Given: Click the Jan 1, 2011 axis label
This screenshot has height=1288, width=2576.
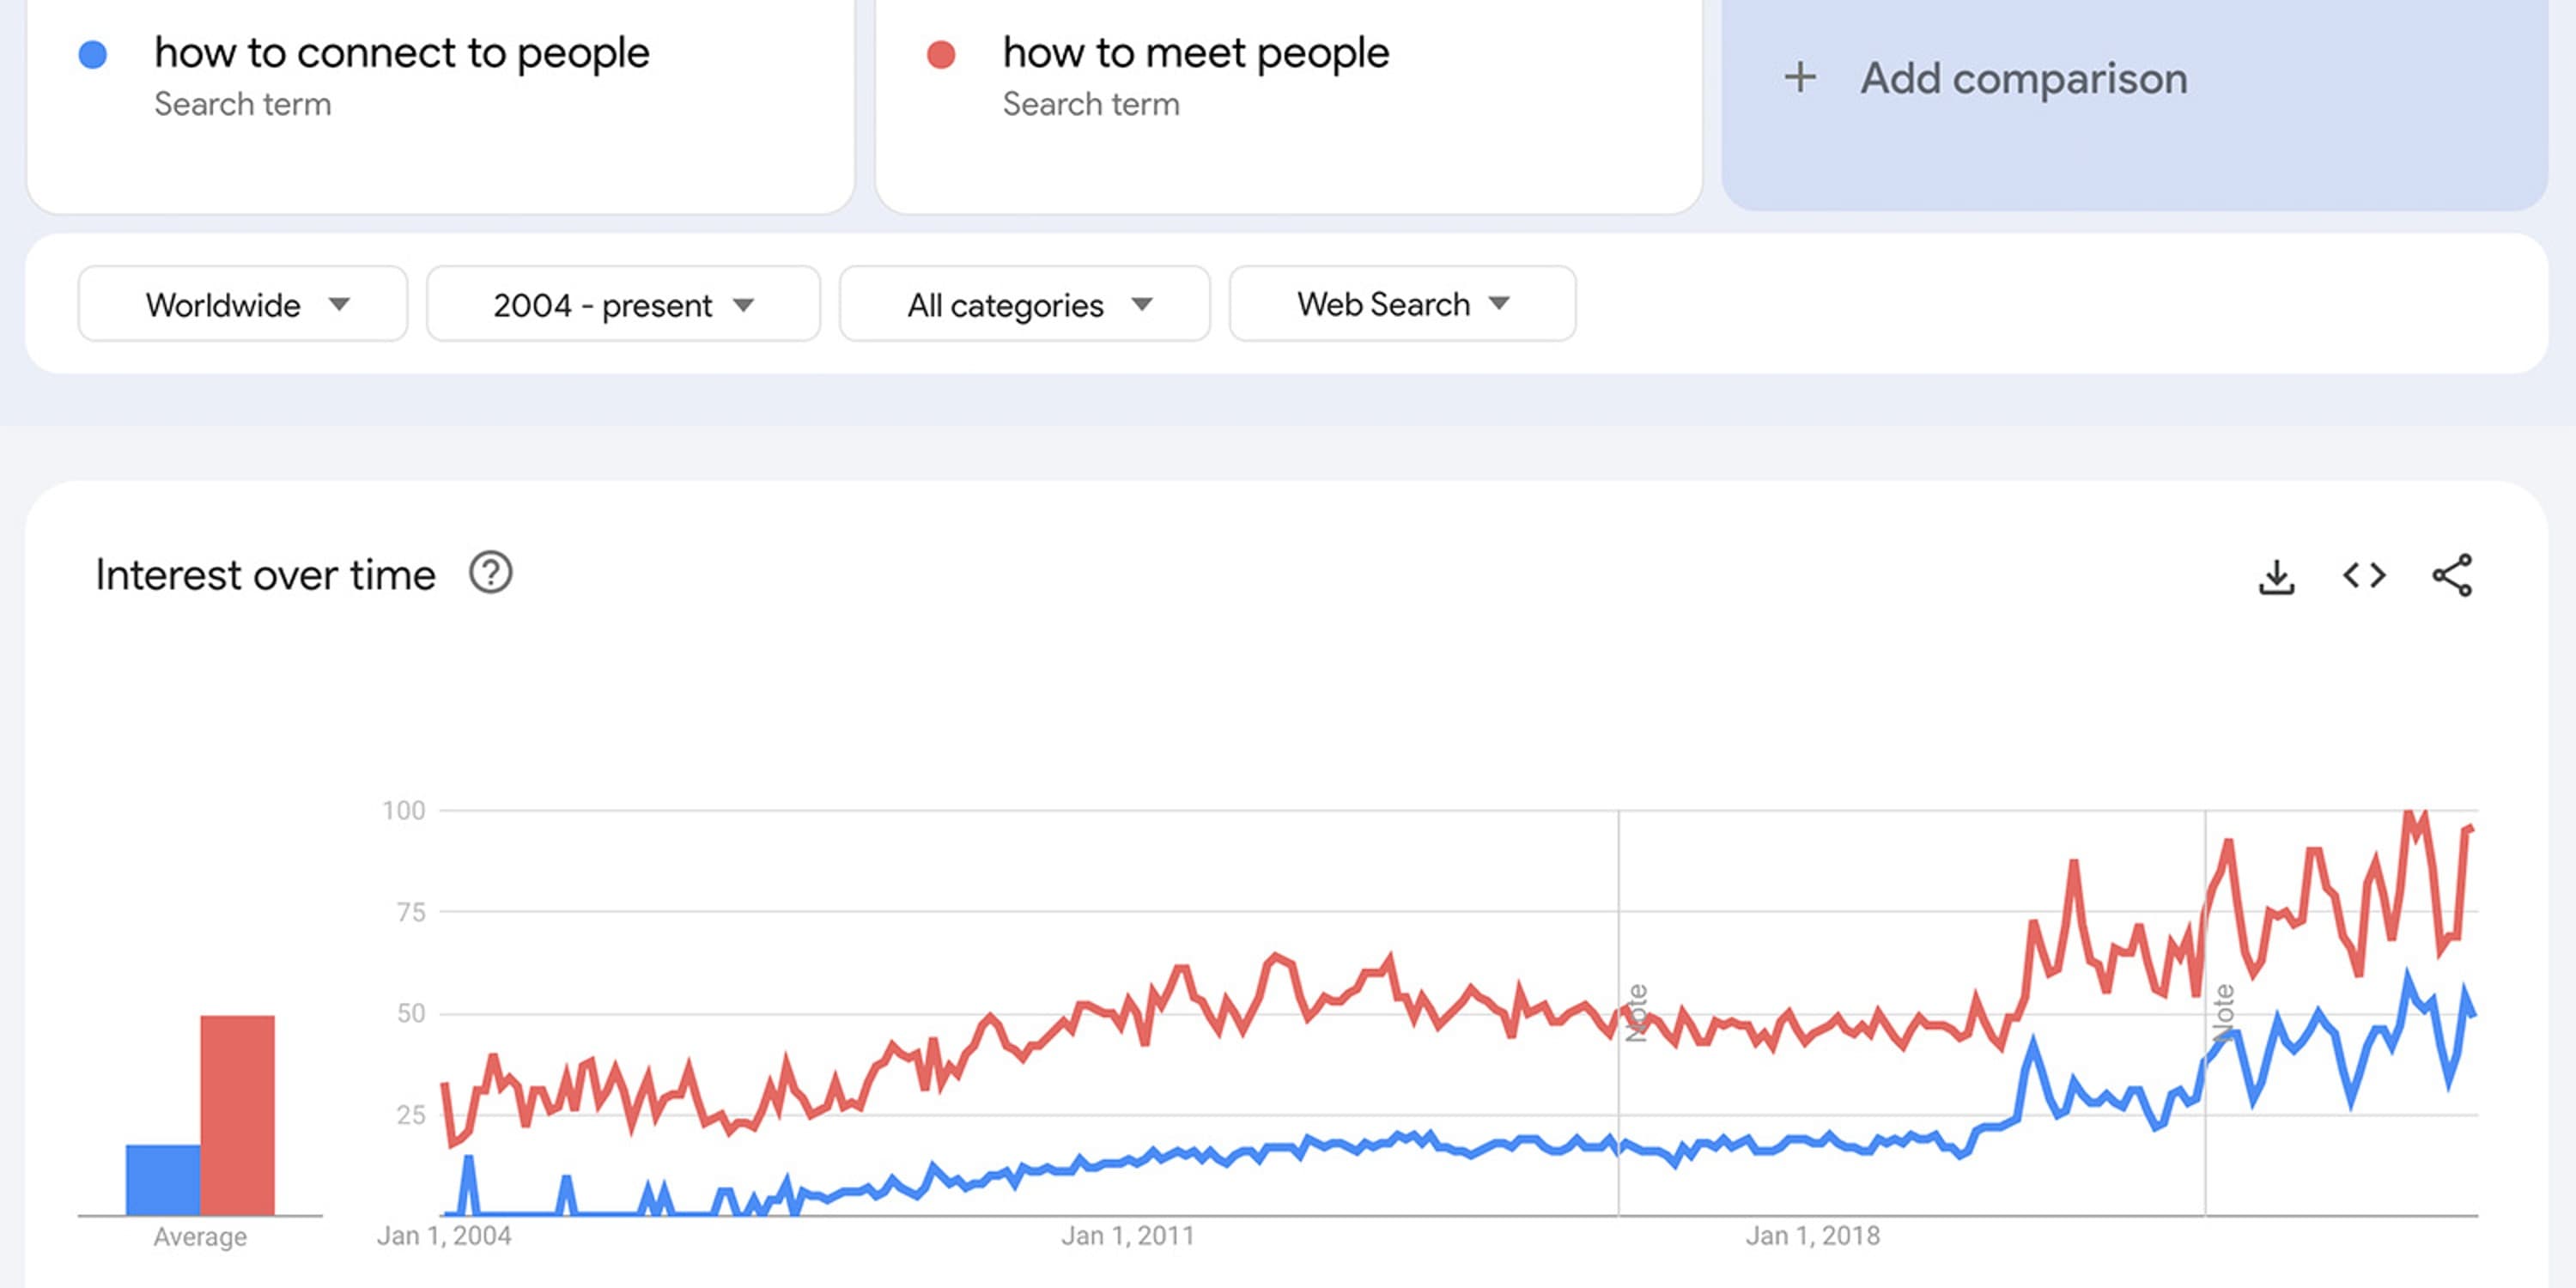Looking at the screenshot, I should point(1128,1236).
